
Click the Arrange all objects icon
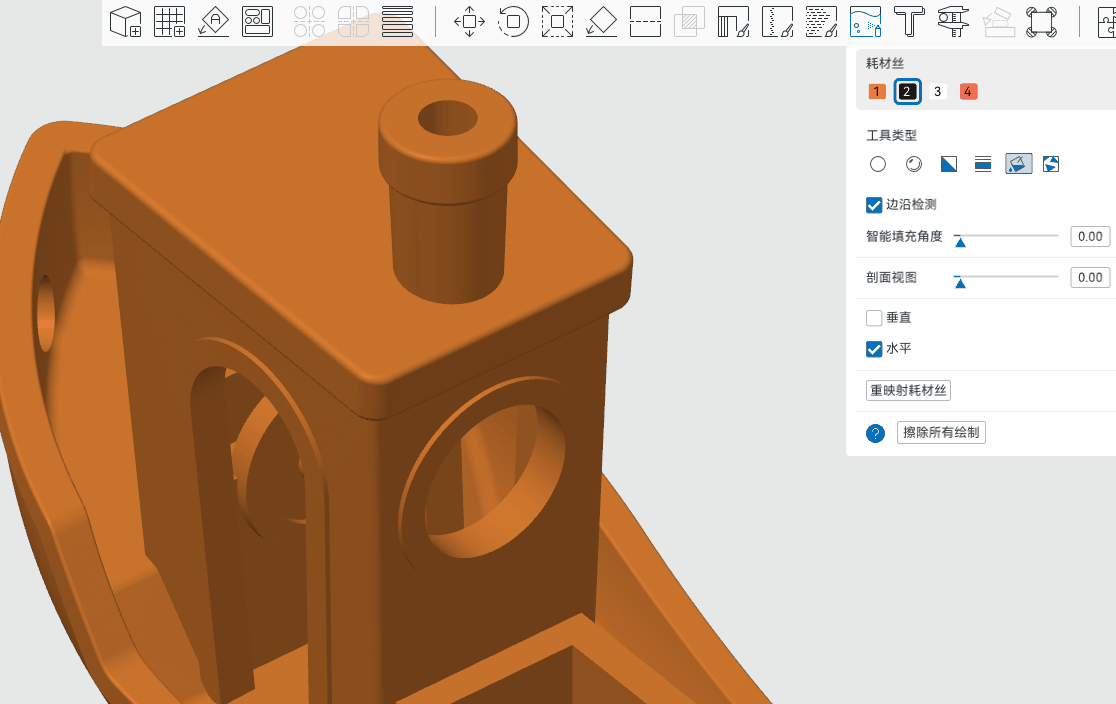(x=257, y=21)
